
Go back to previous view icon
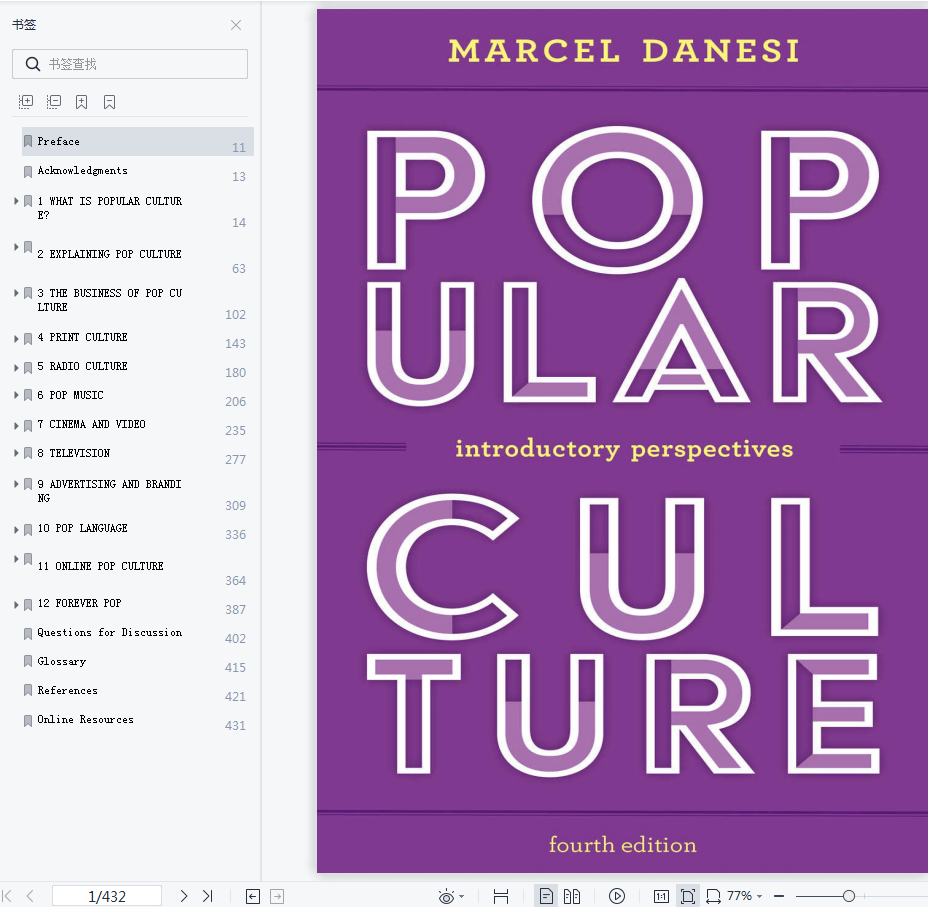tap(253, 896)
